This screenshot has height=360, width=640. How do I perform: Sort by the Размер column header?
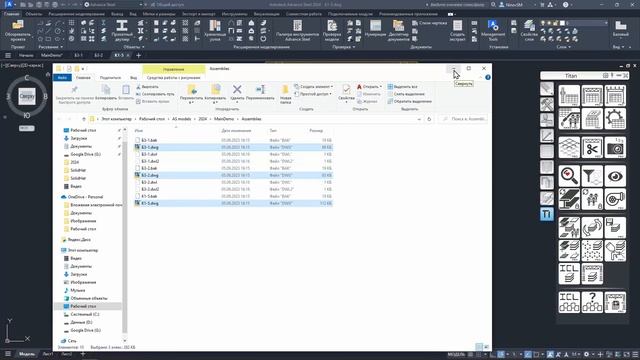tap(316, 131)
